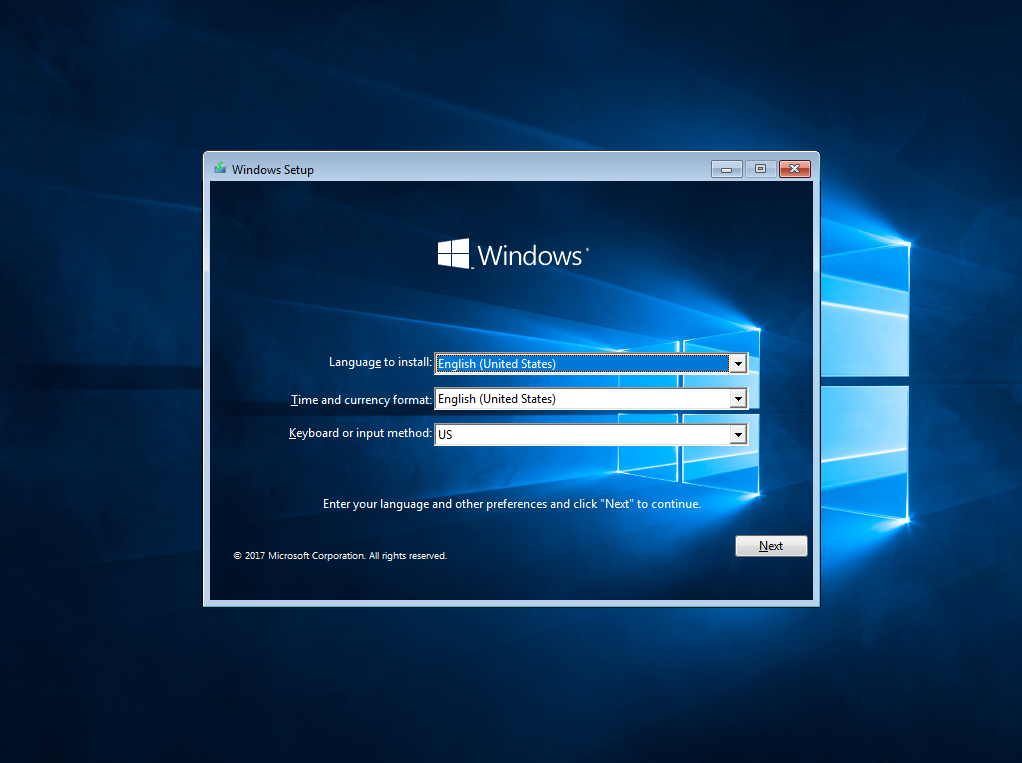
Task: Click the Microsoft Corporation copyright notice
Action: pos(340,556)
